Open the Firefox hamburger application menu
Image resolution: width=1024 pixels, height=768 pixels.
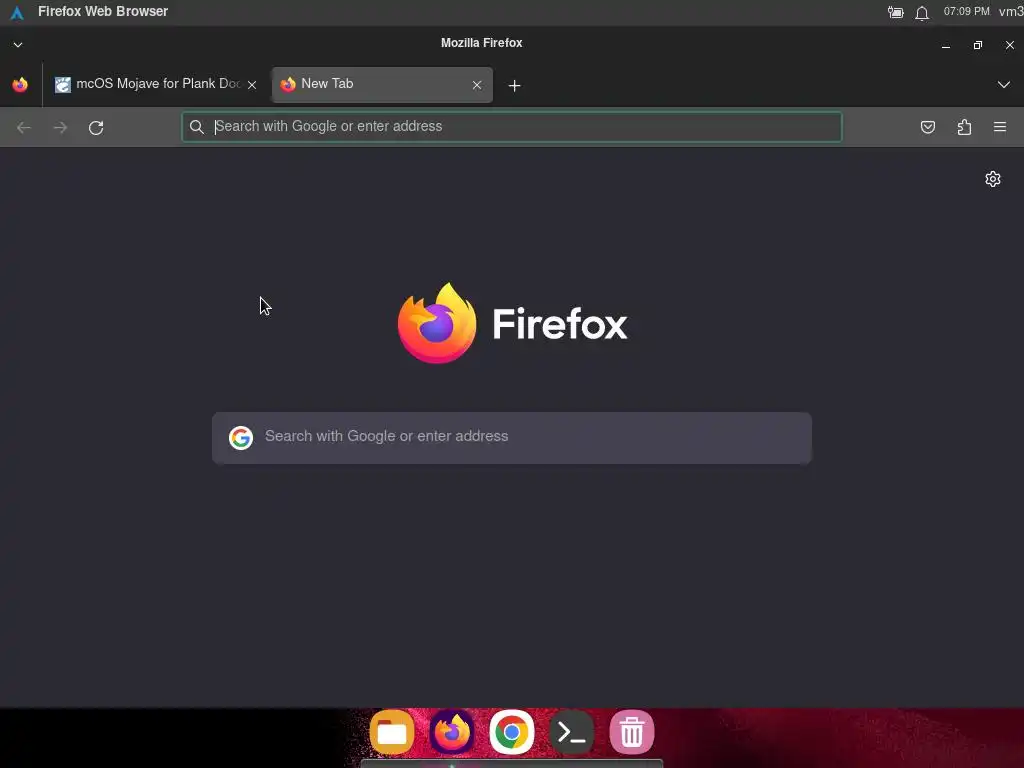pos(1000,127)
